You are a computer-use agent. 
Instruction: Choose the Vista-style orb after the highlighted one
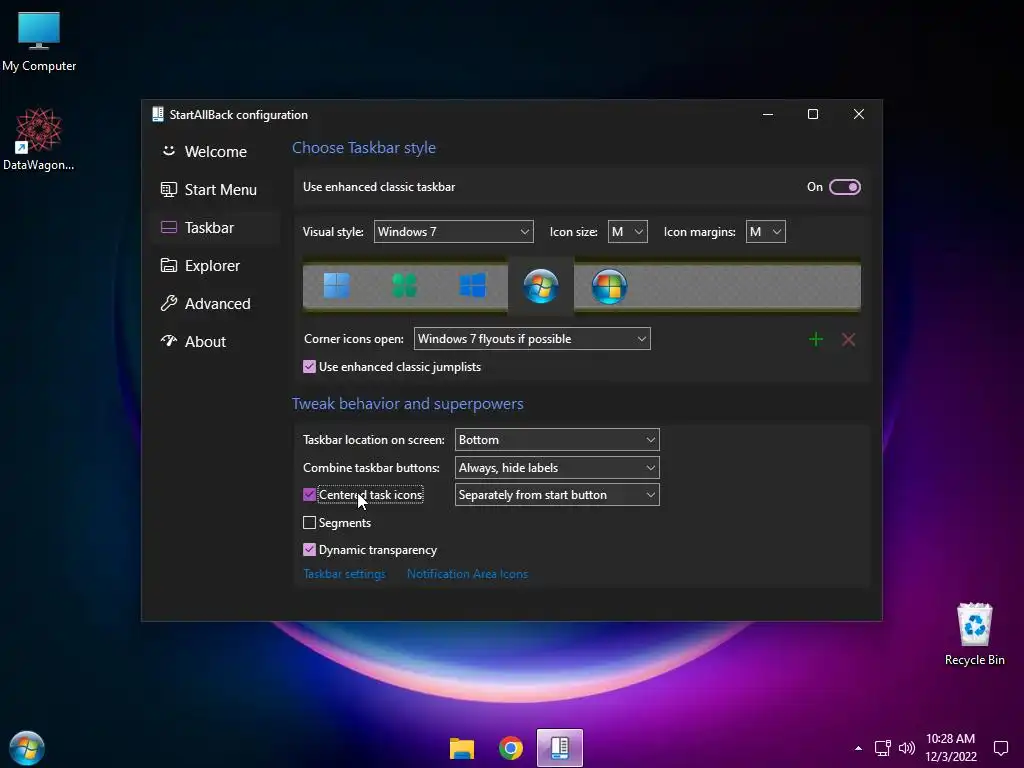coord(609,286)
